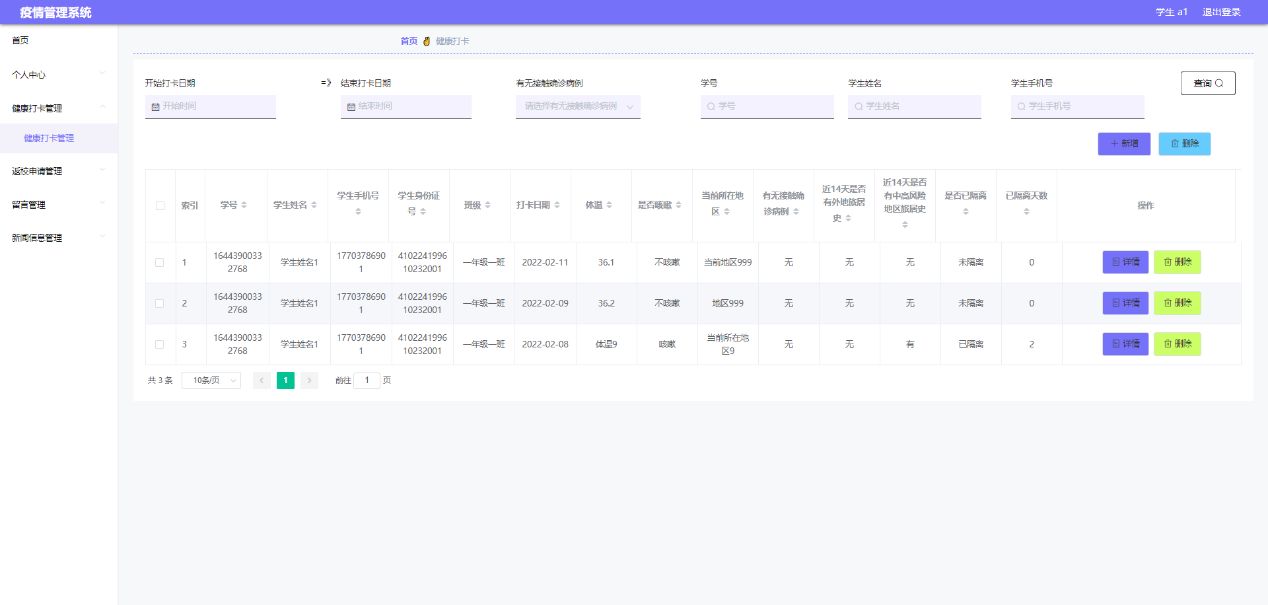
Task: Sort by 体温 using its header arrows
Action: (x=609, y=205)
